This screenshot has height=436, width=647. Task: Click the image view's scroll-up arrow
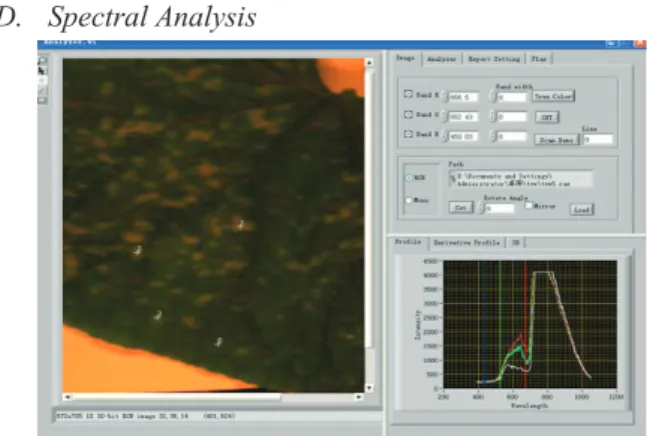369,63
